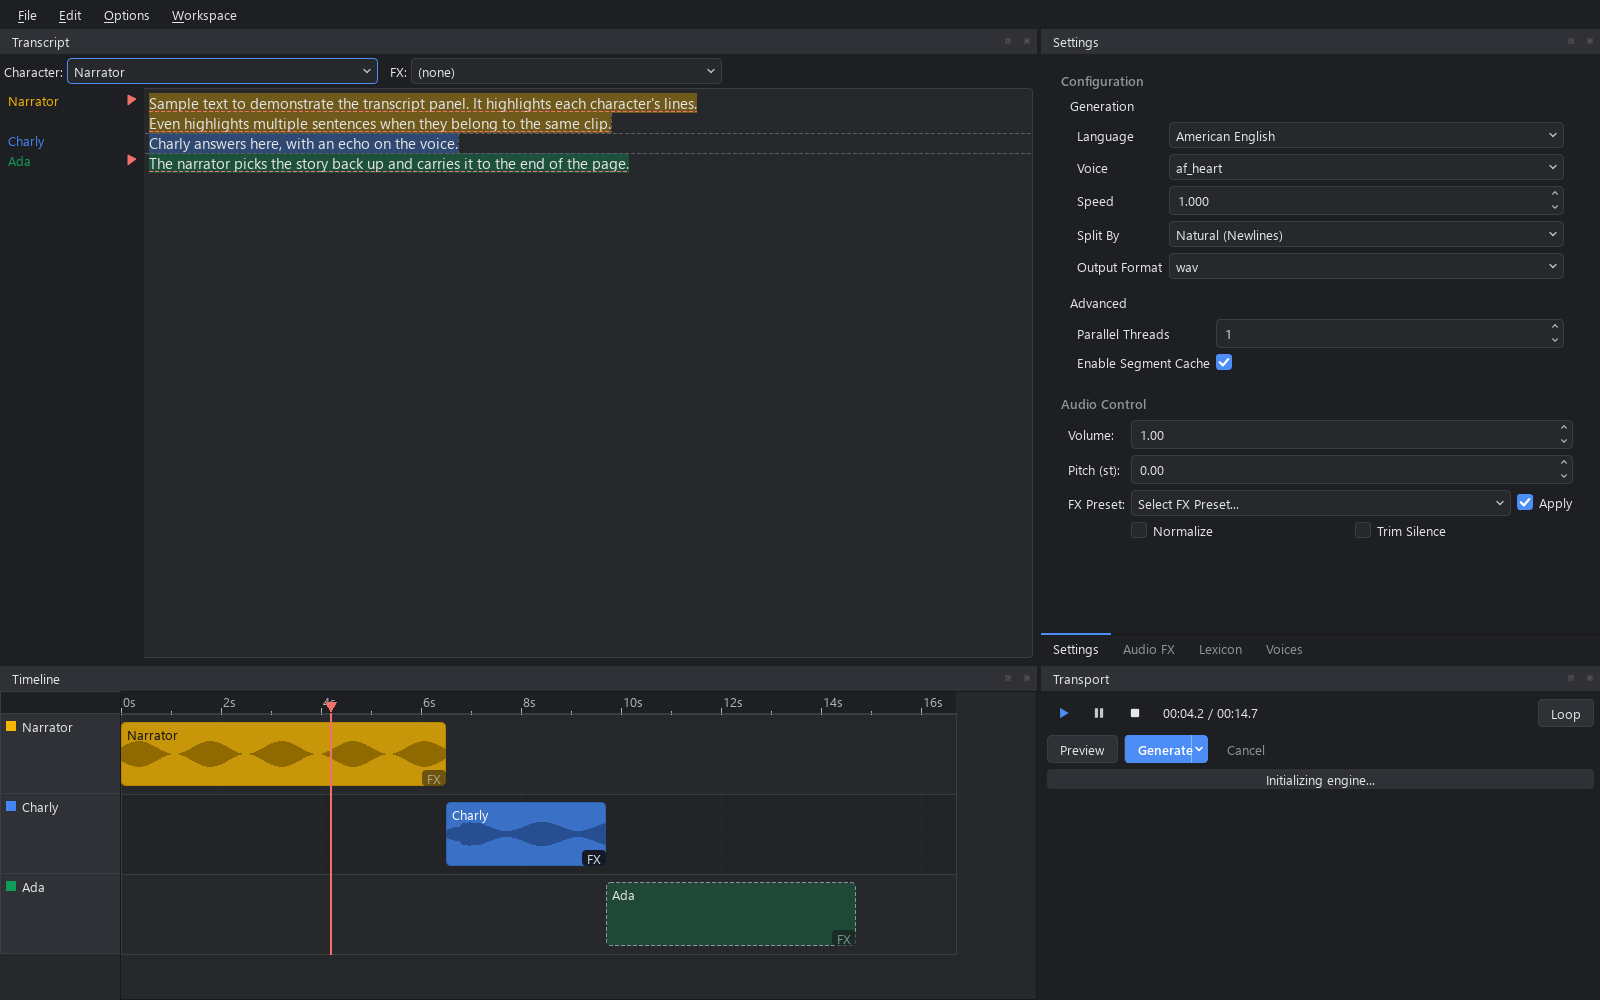Increase Pitch with up arrow
1600x1000 pixels.
1564,463
